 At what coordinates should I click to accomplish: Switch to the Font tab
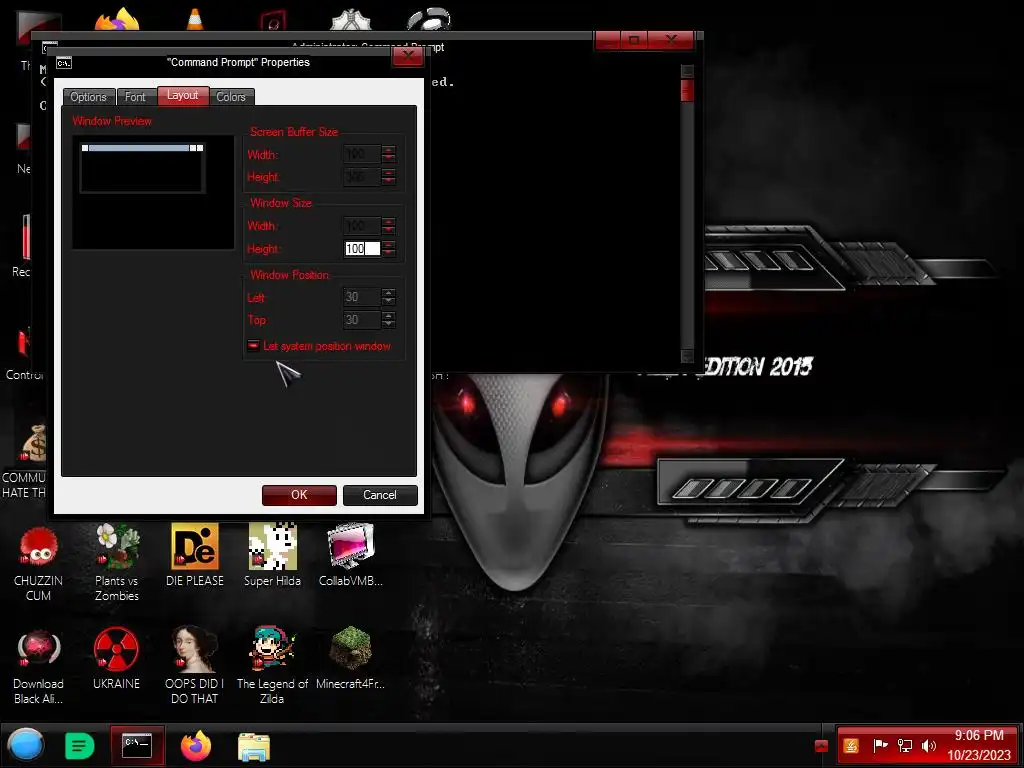coord(135,97)
